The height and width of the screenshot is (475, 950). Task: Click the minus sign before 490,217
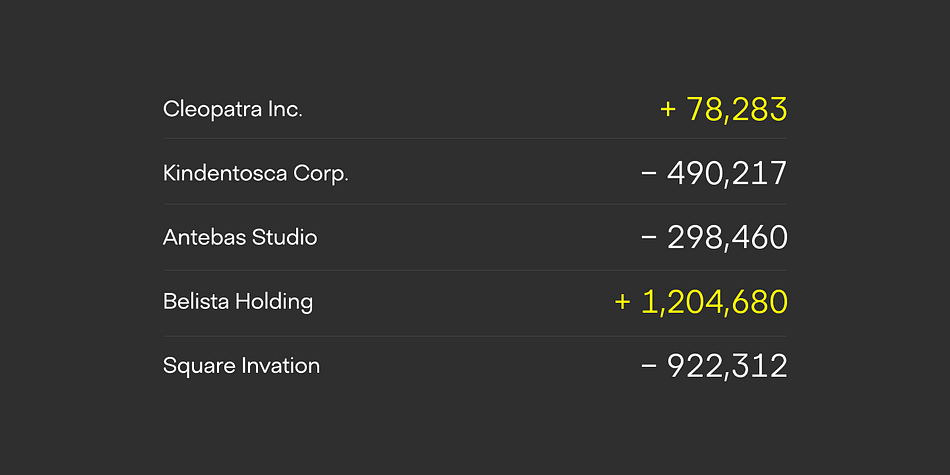[x=649, y=174]
